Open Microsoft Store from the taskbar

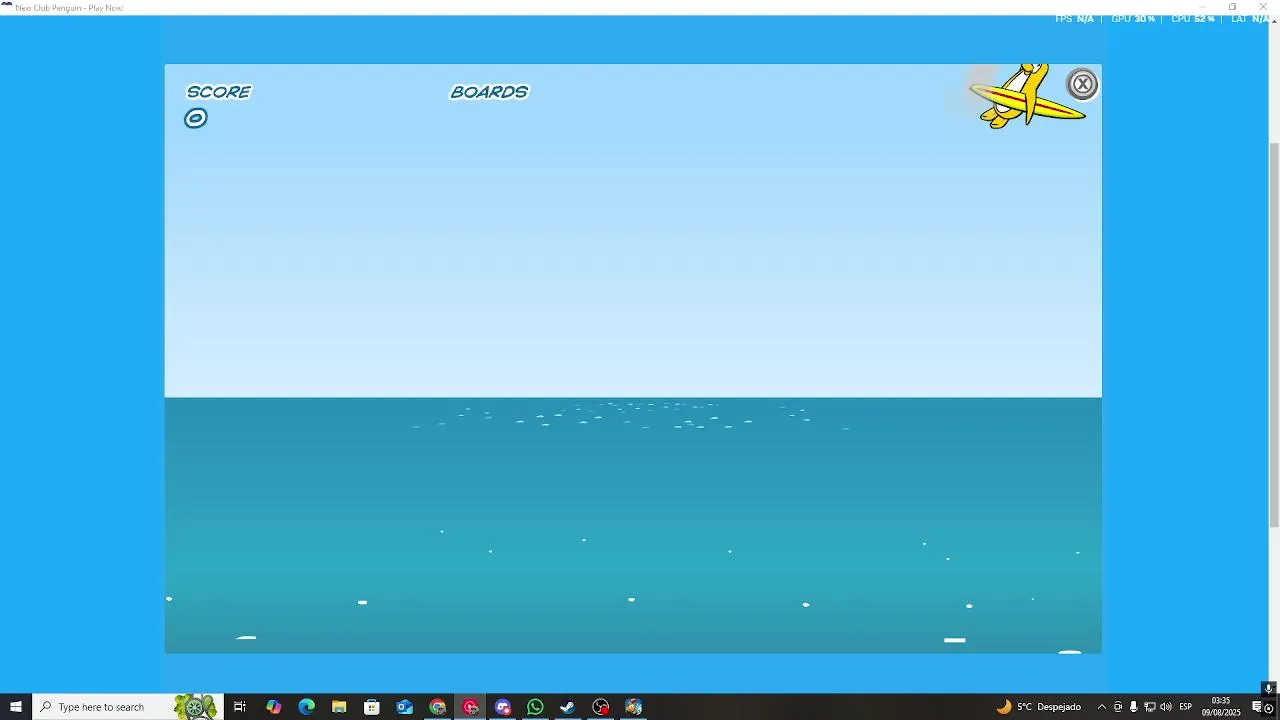pos(372,707)
